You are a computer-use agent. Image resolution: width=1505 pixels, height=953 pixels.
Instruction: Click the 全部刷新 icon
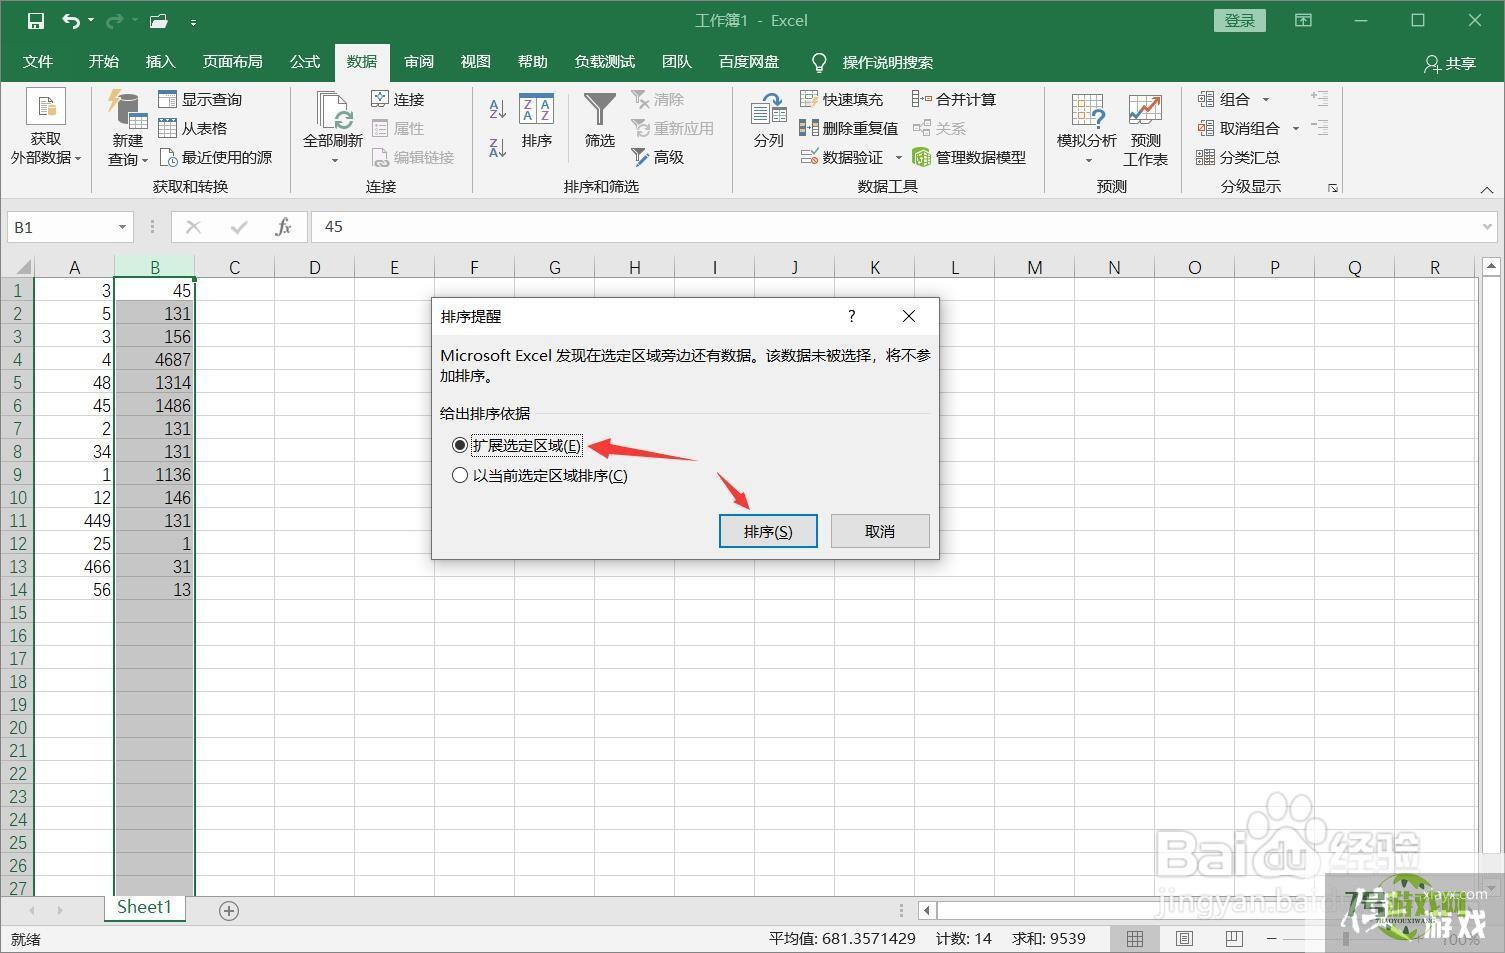(x=333, y=108)
